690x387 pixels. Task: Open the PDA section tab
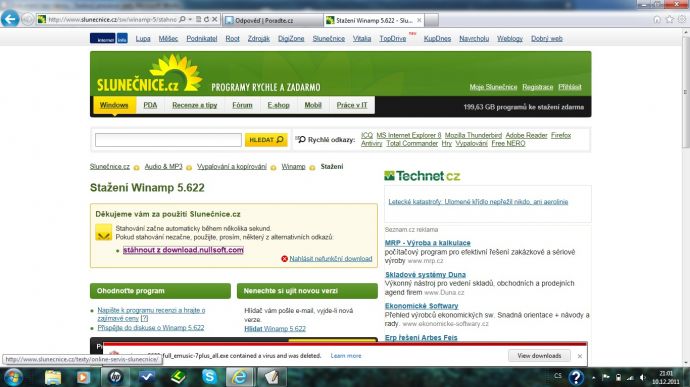click(150, 105)
